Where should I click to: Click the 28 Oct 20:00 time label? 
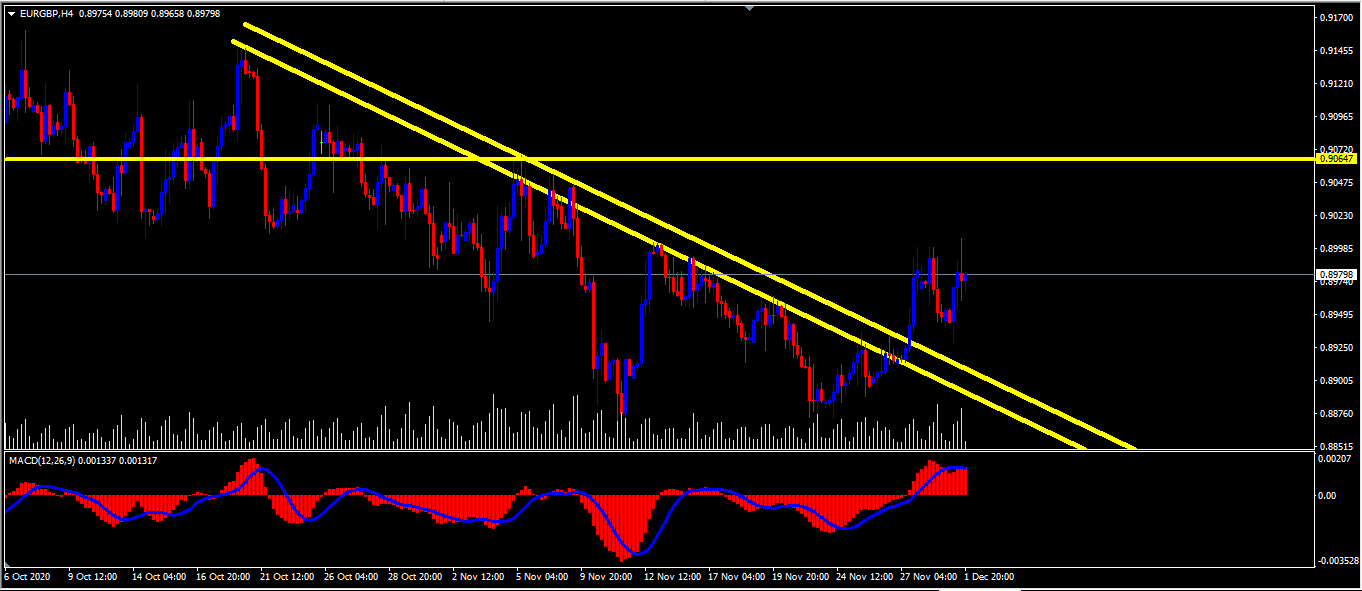(x=415, y=577)
